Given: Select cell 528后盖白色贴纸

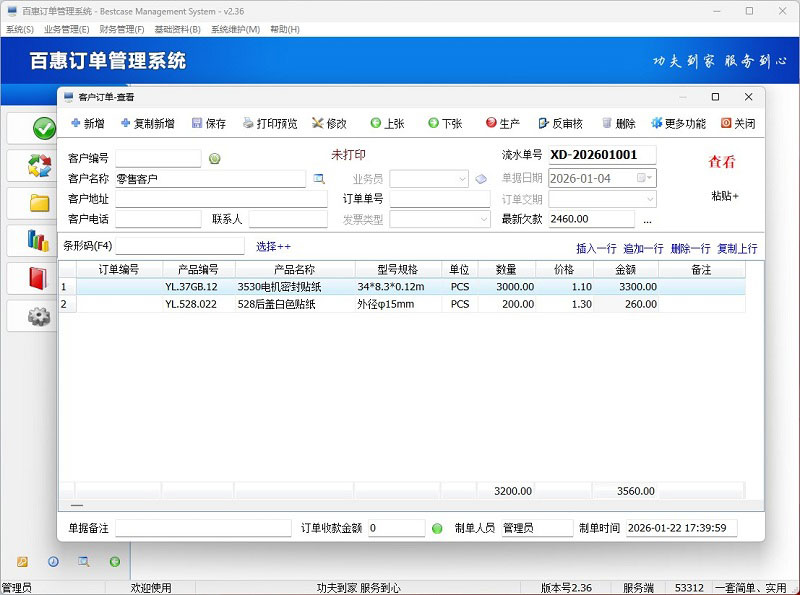Looking at the screenshot, I should click(295, 305).
